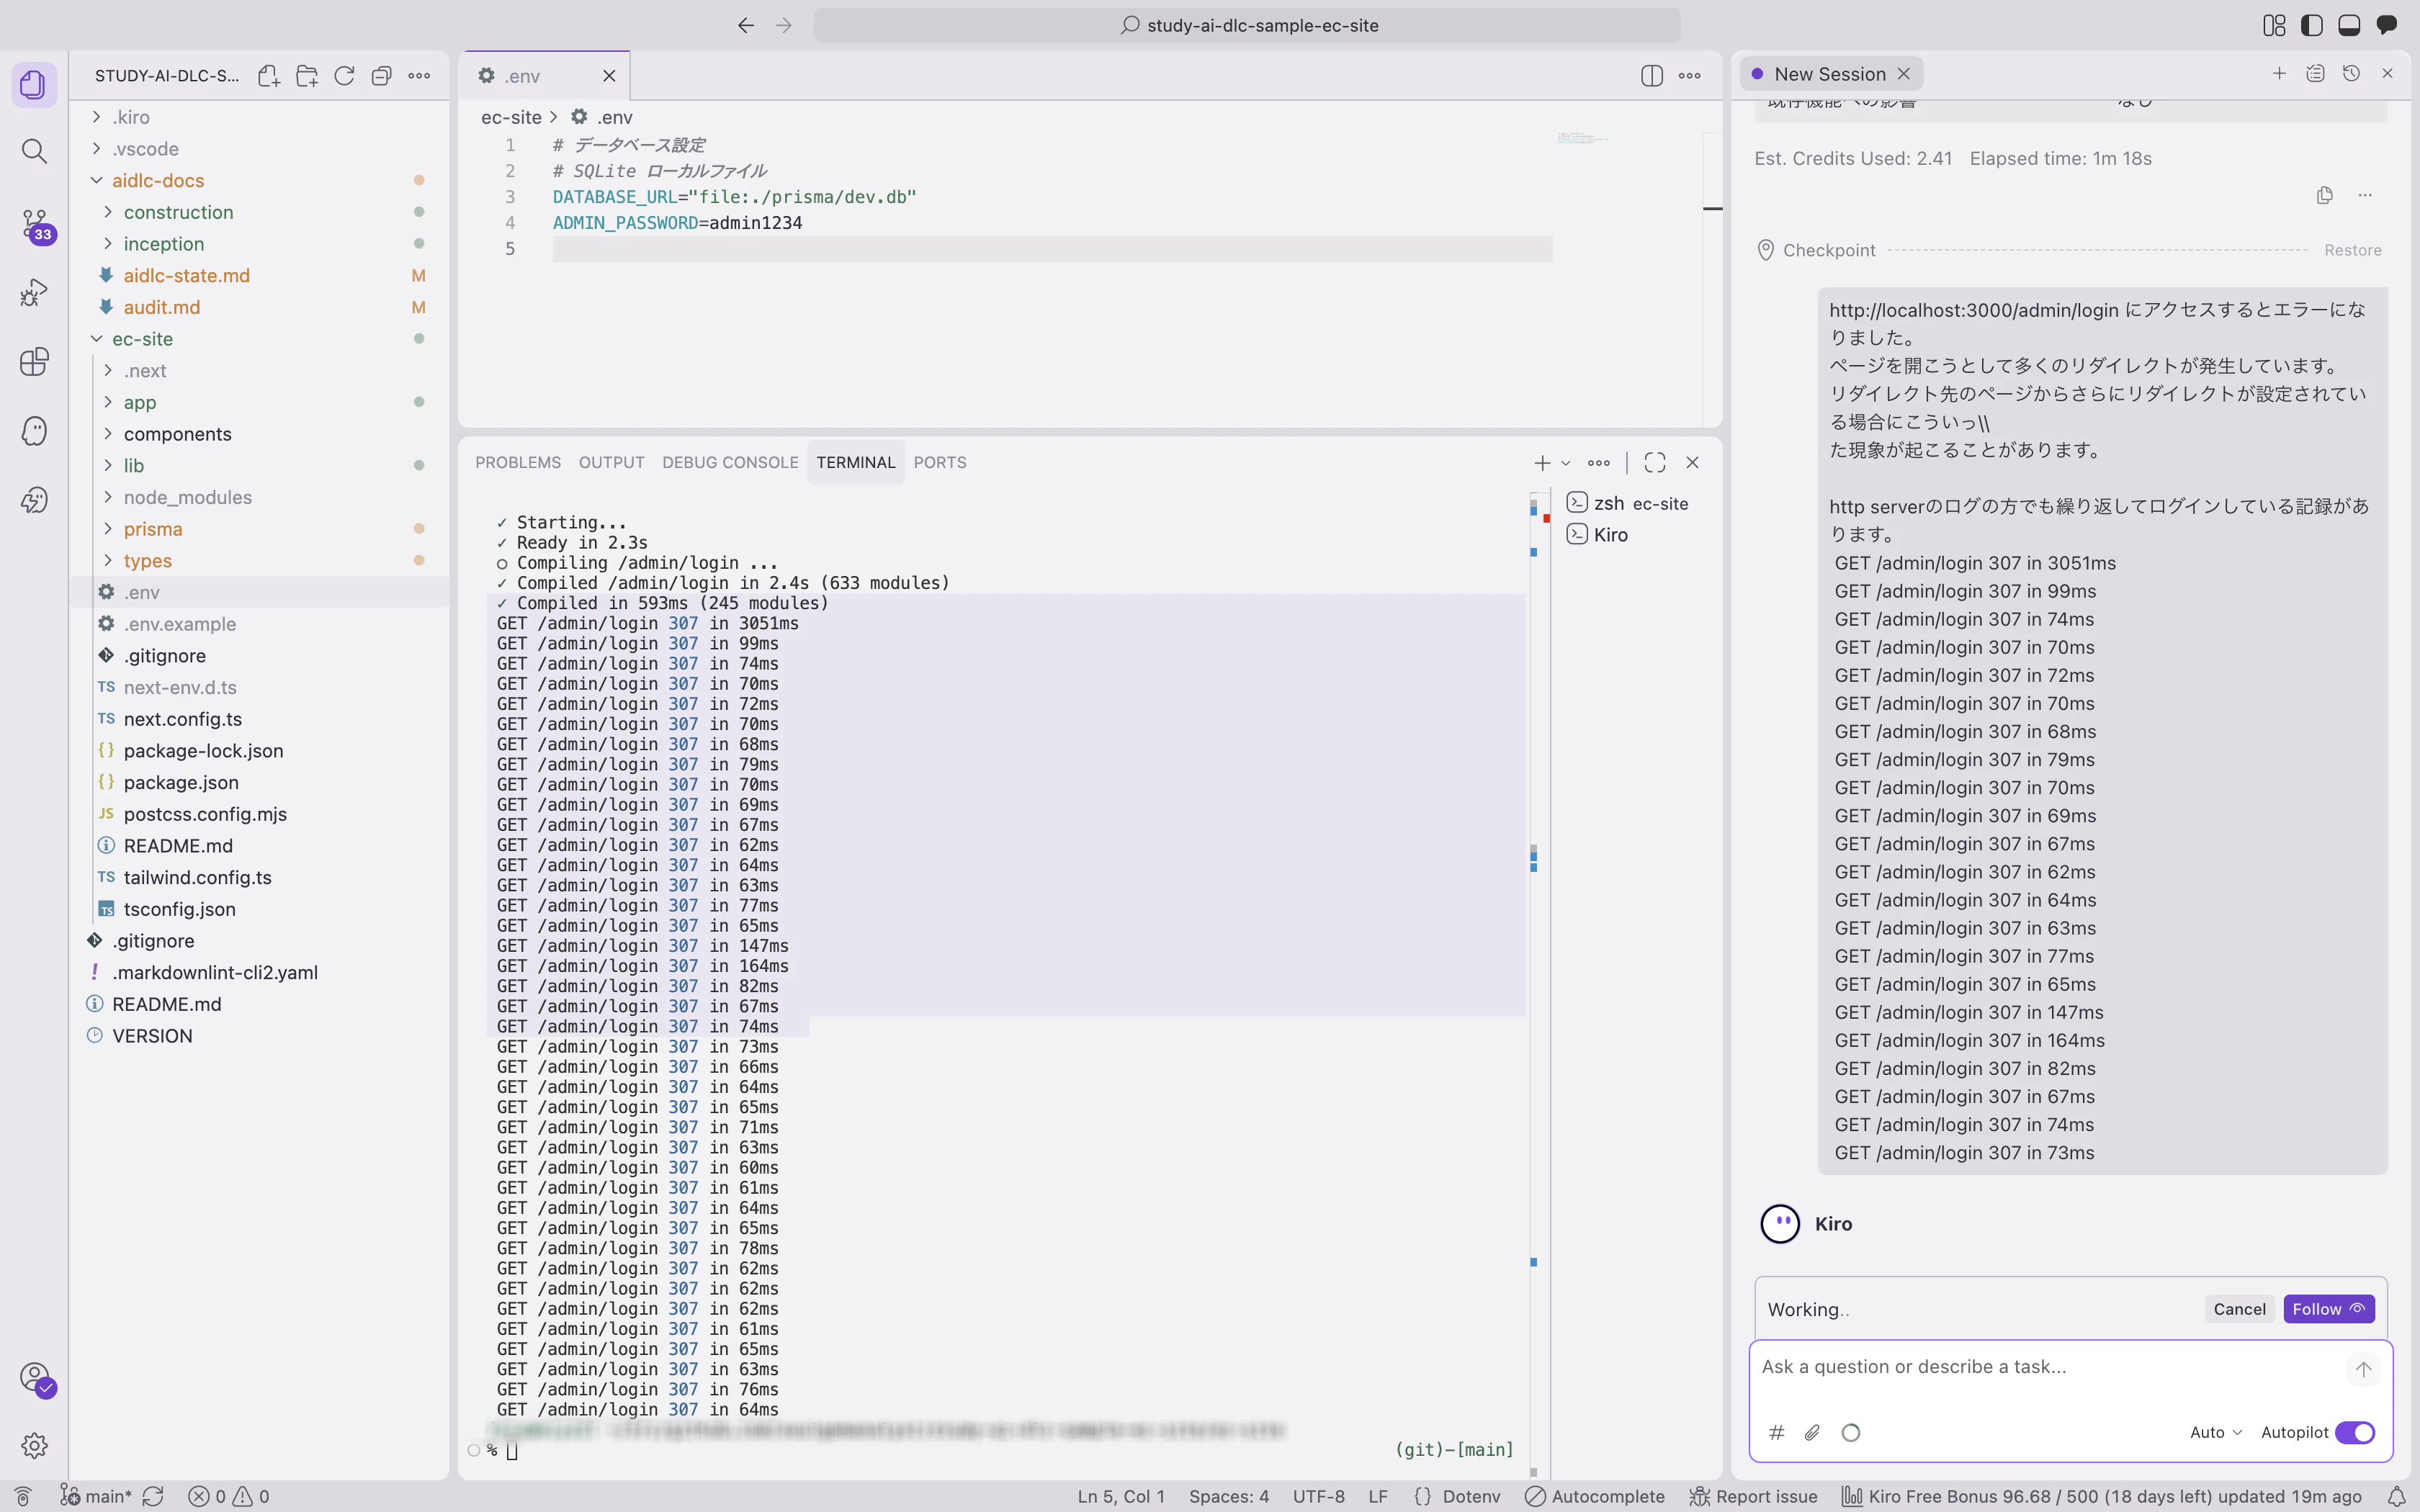Toggle the bottom panel layout icon

pos(2349,25)
